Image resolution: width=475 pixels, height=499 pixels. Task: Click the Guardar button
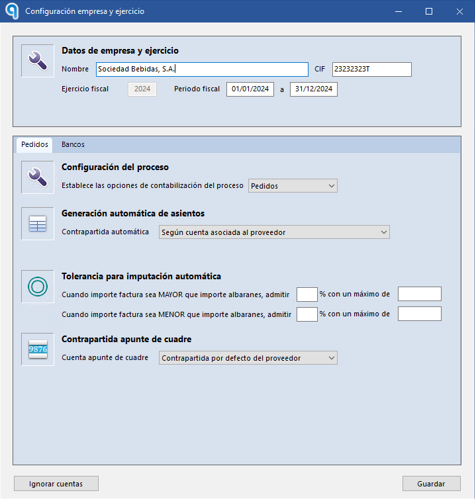(x=431, y=484)
